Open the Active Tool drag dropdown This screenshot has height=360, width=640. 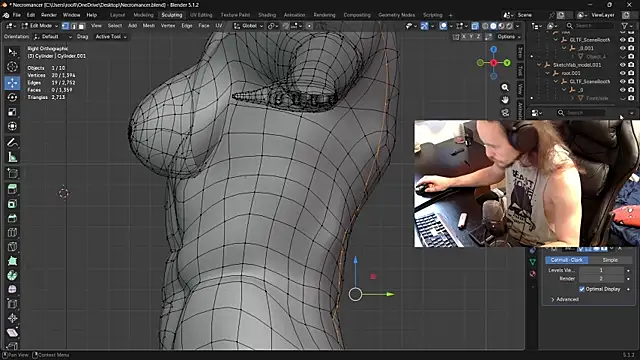point(111,37)
